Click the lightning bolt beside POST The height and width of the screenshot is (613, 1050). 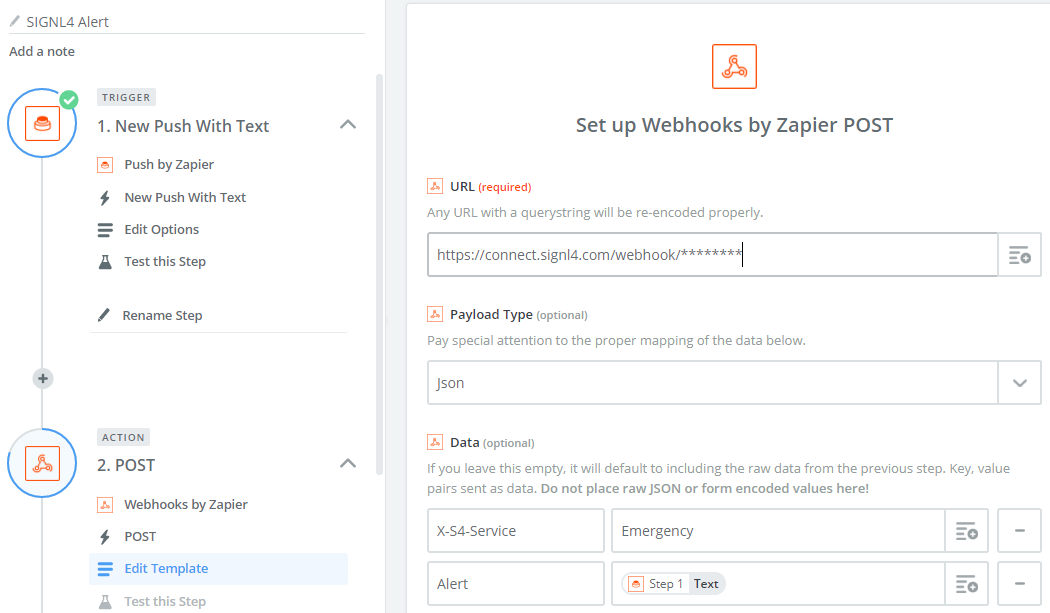[105, 537]
